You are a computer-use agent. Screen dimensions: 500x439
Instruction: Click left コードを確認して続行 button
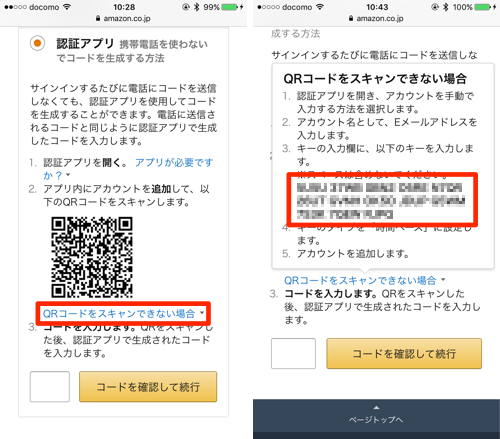tap(148, 387)
